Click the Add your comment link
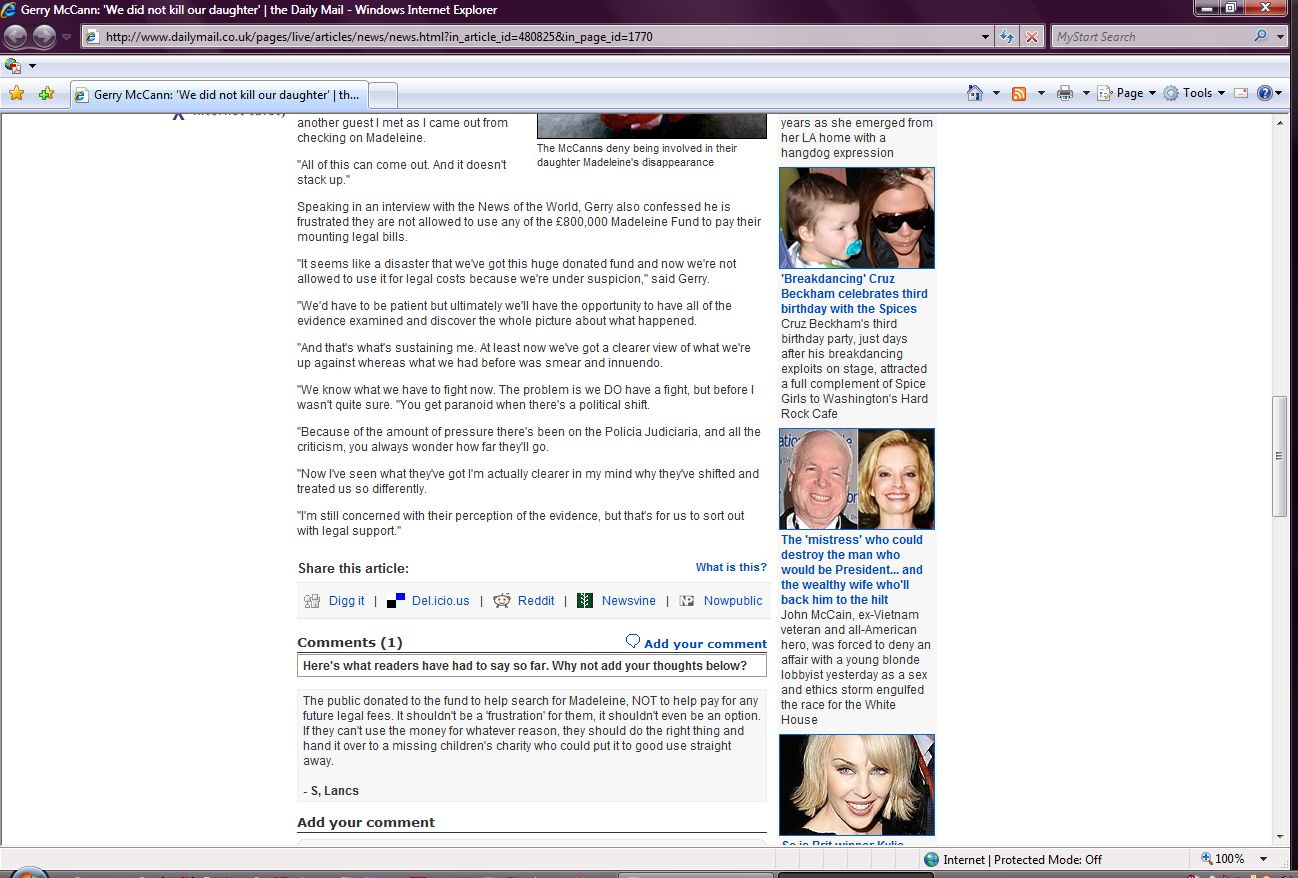Screen dimensions: 1298x878 pos(704,644)
